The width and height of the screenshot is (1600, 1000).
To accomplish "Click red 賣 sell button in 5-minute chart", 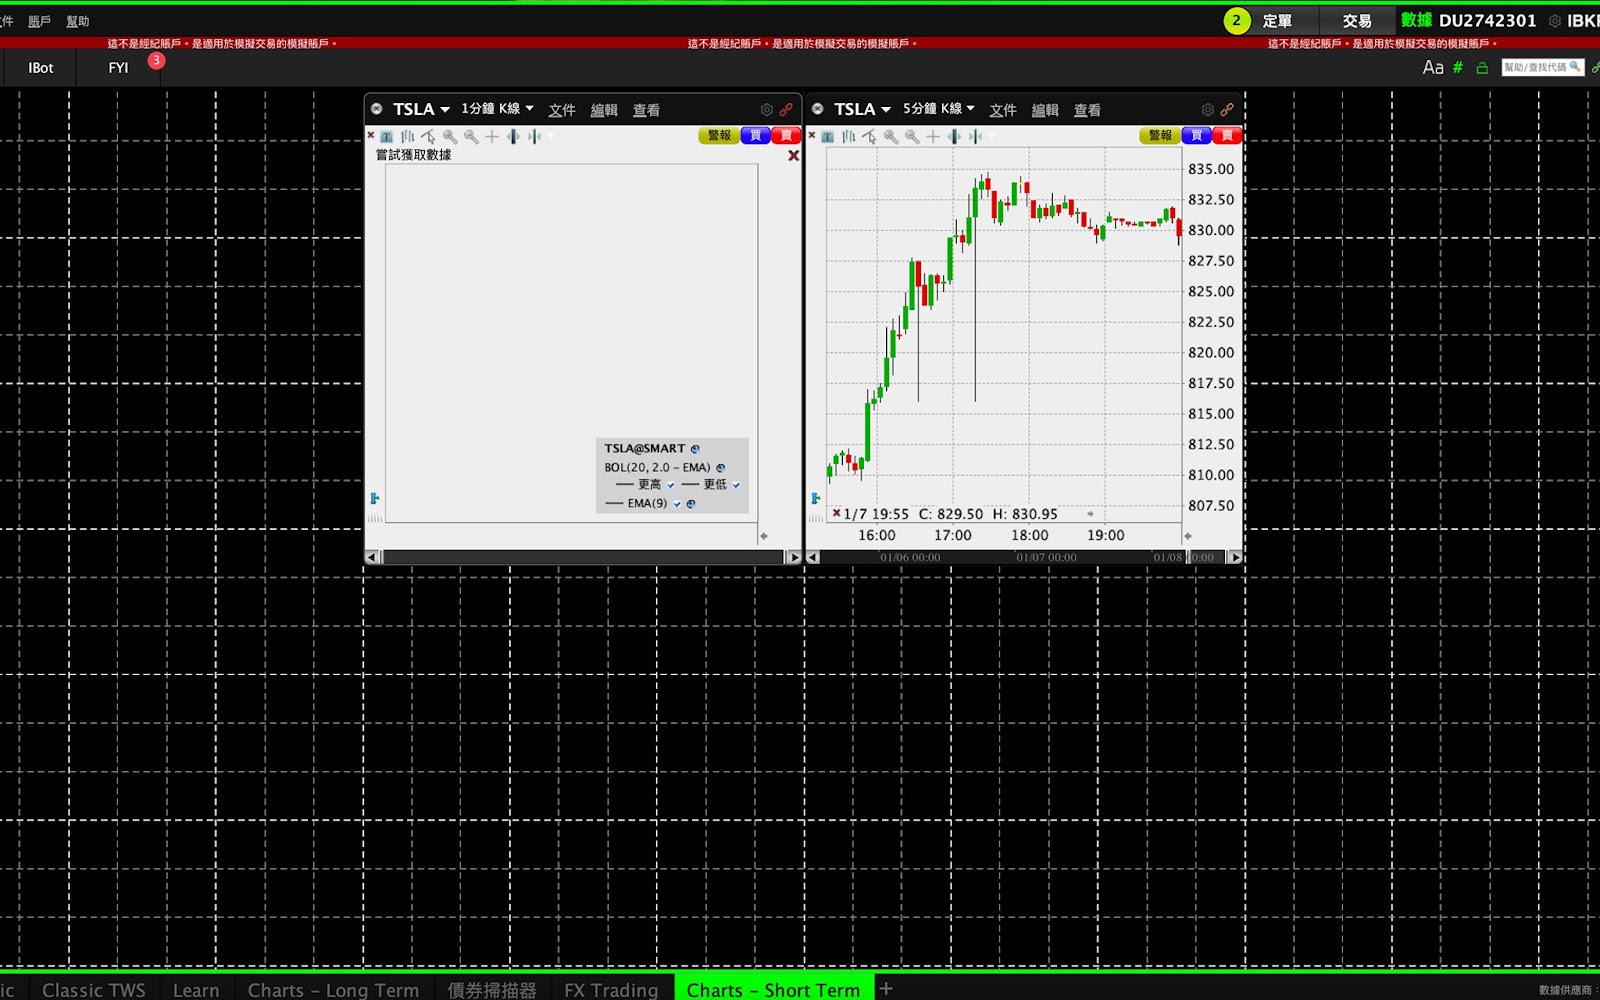I will [1227, 135].
